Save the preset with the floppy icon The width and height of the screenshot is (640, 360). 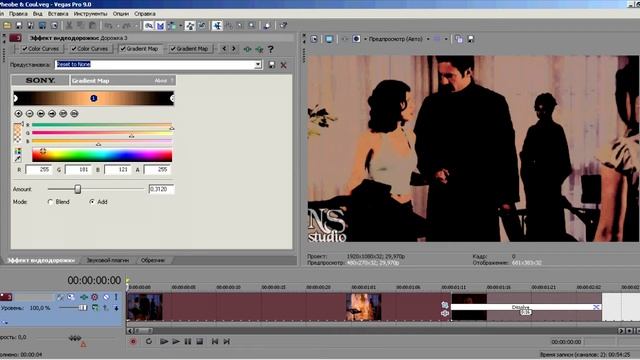[272, 65]
